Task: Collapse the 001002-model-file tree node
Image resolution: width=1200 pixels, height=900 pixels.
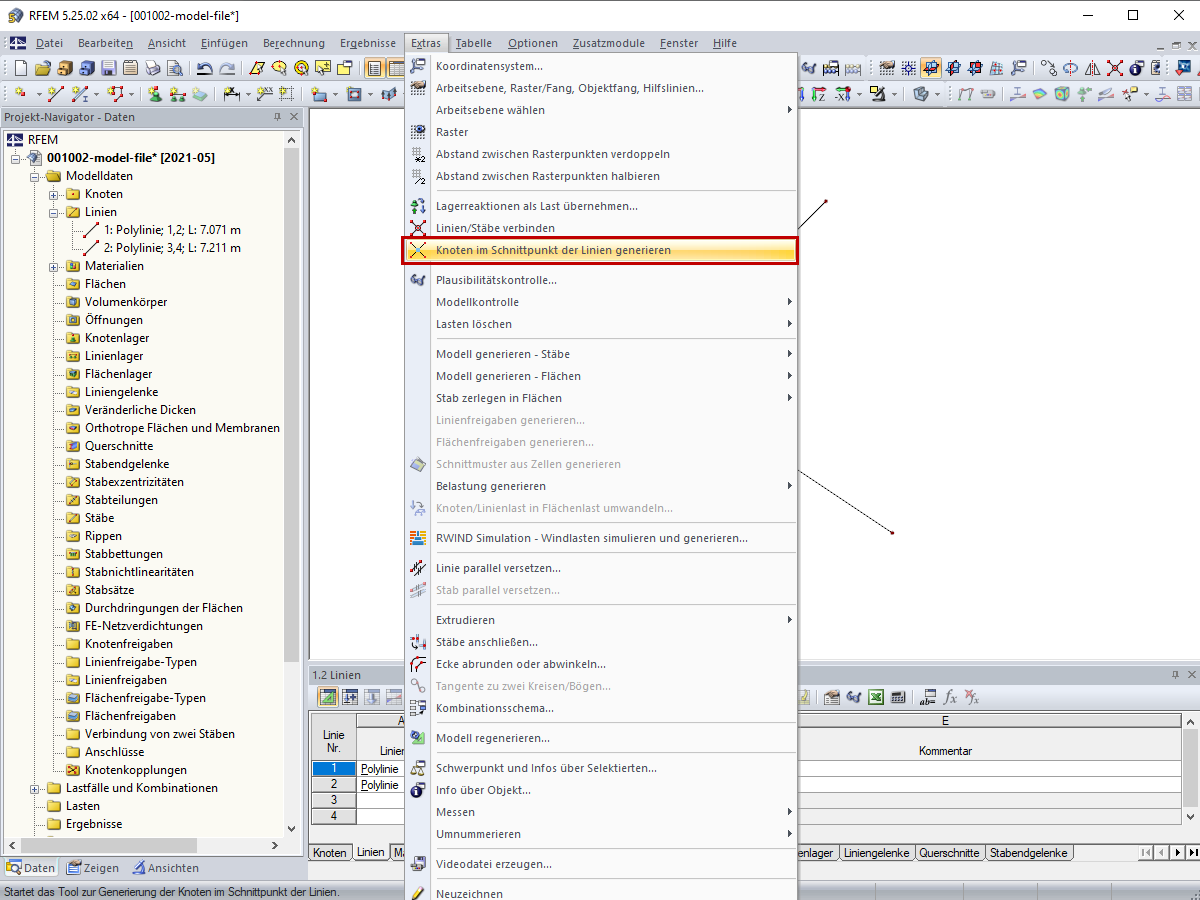Action: point(16,158)
